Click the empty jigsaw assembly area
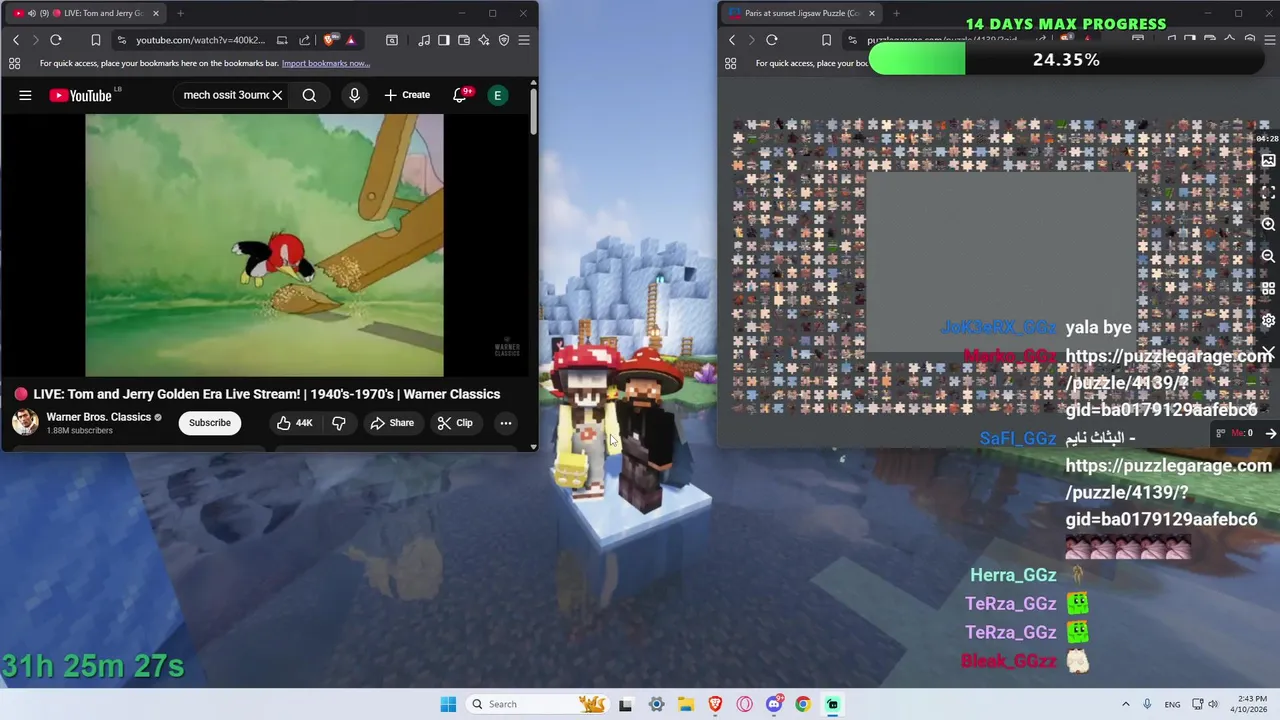This screenshot has height=720, width=1280. tap(1000, 262)
